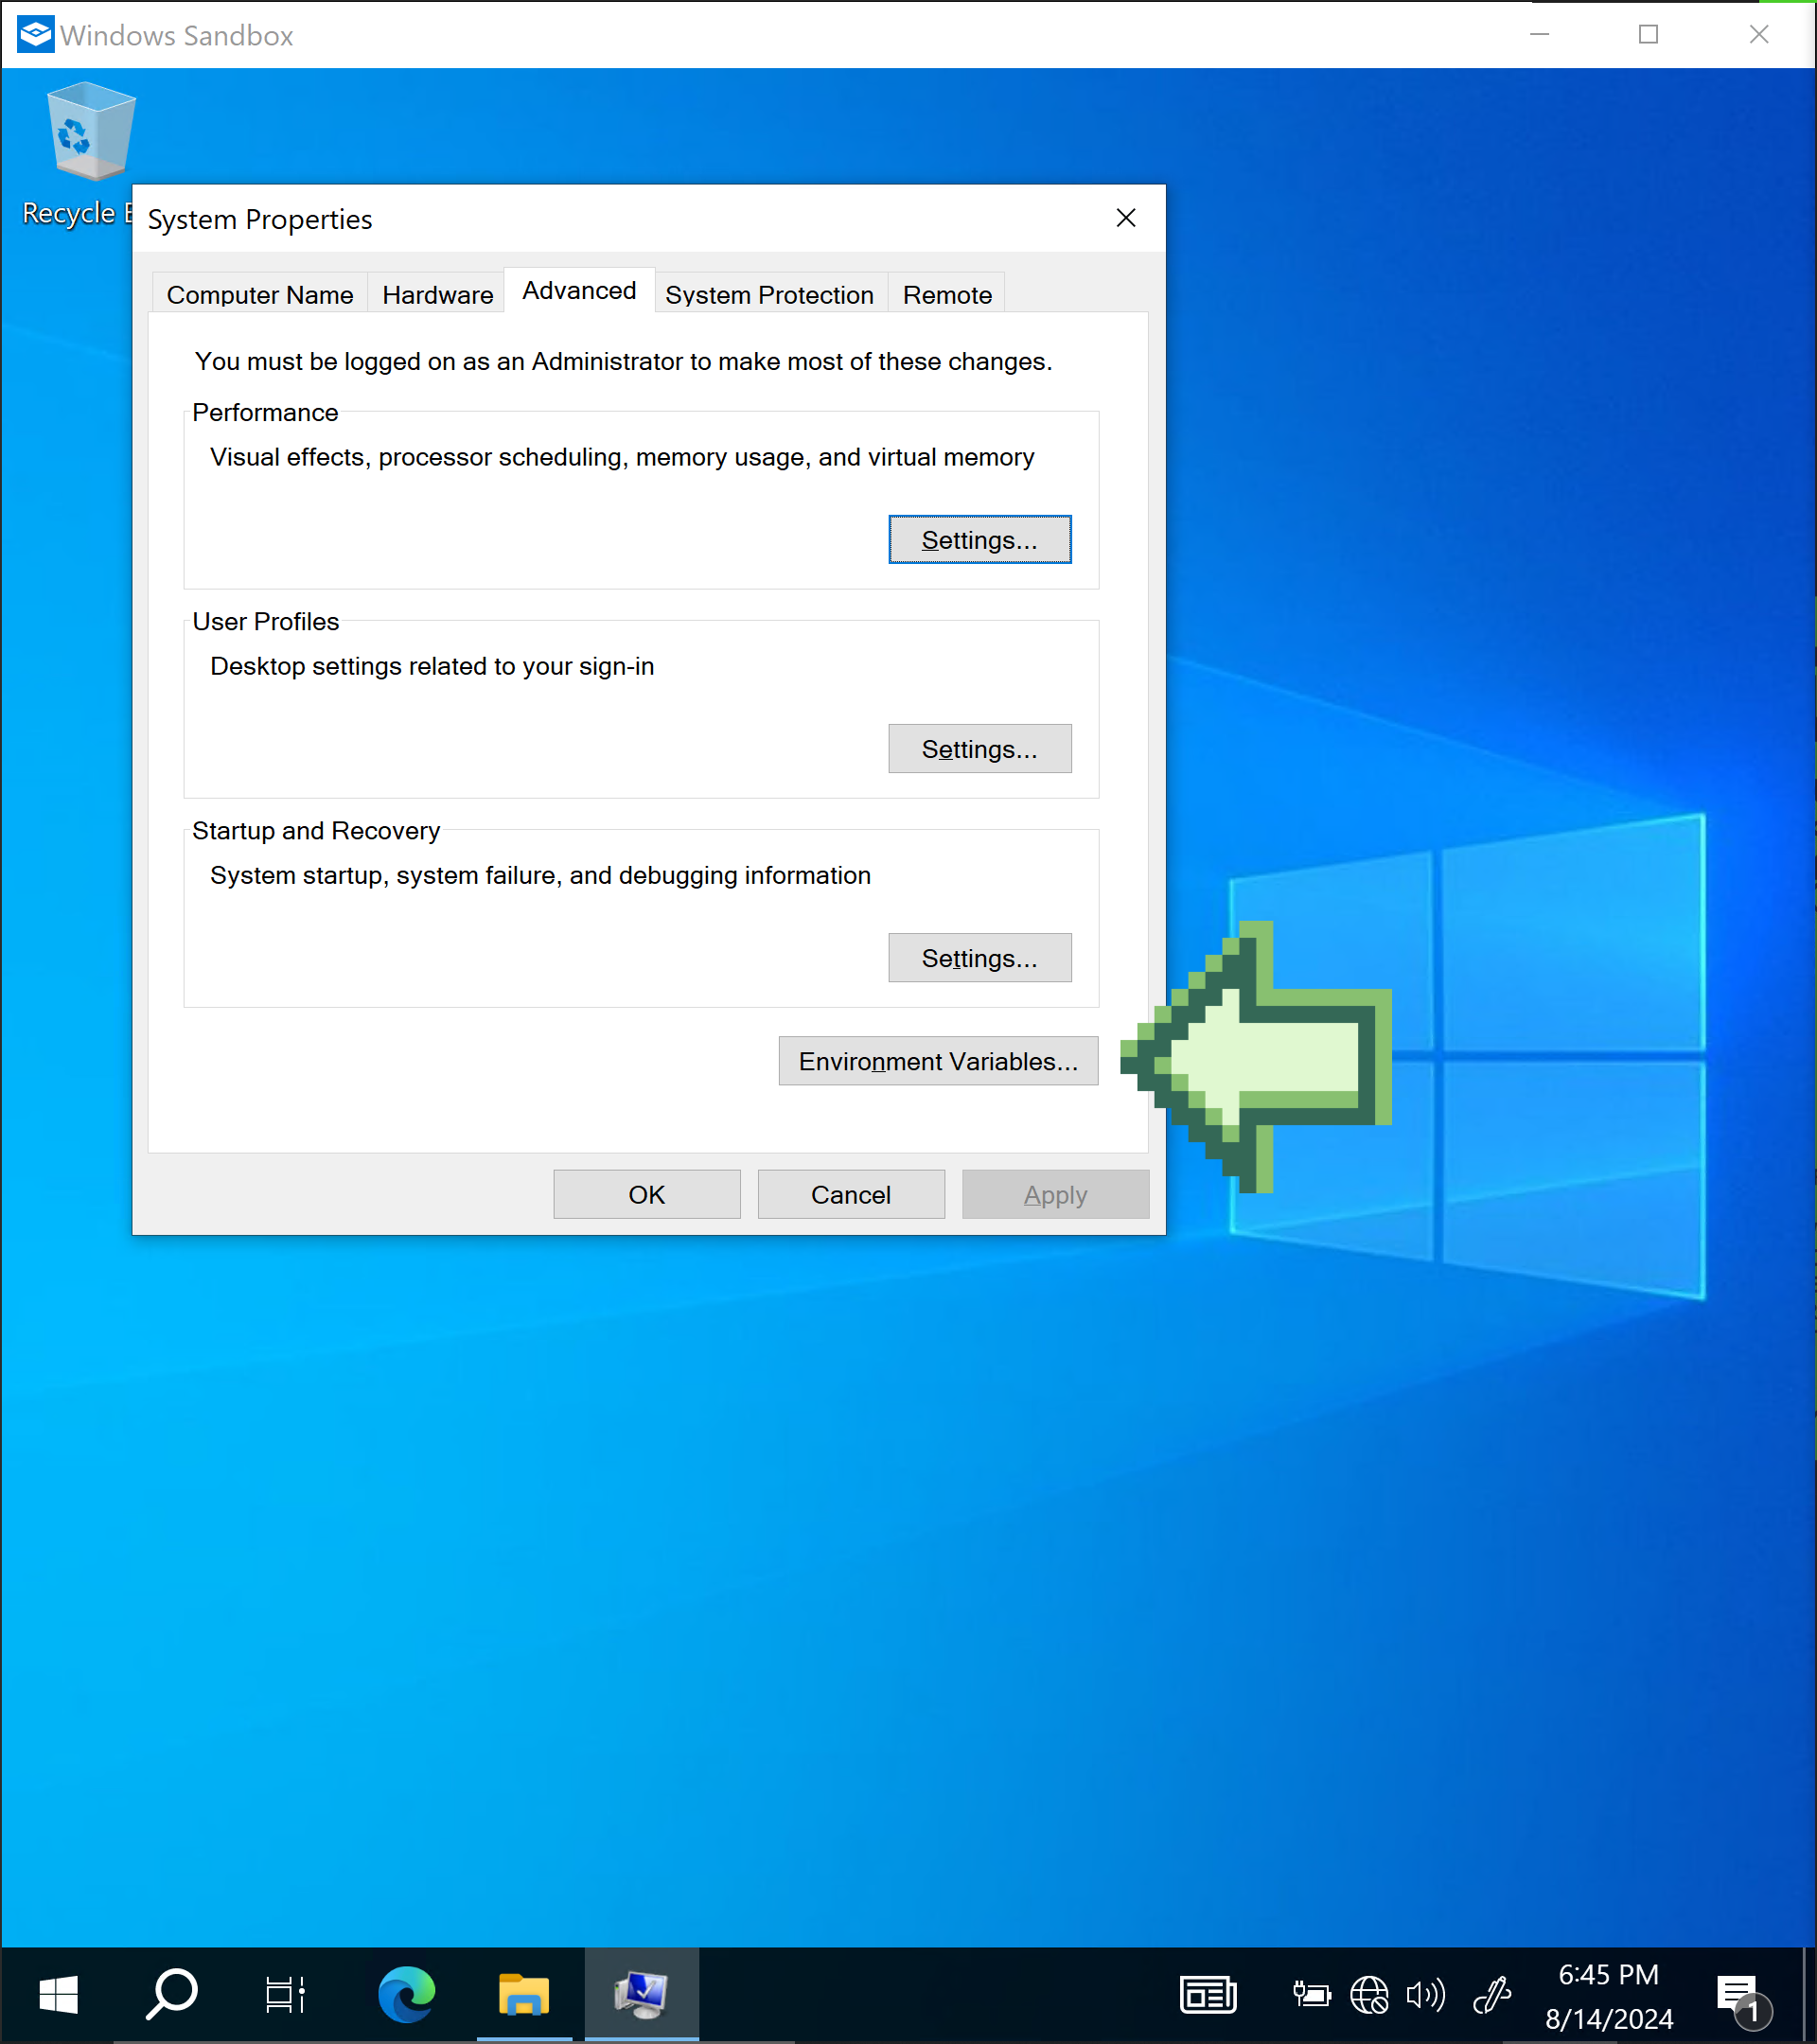Open Windows Search
1817x2044 pixels.
click(x=171, y=1993)
